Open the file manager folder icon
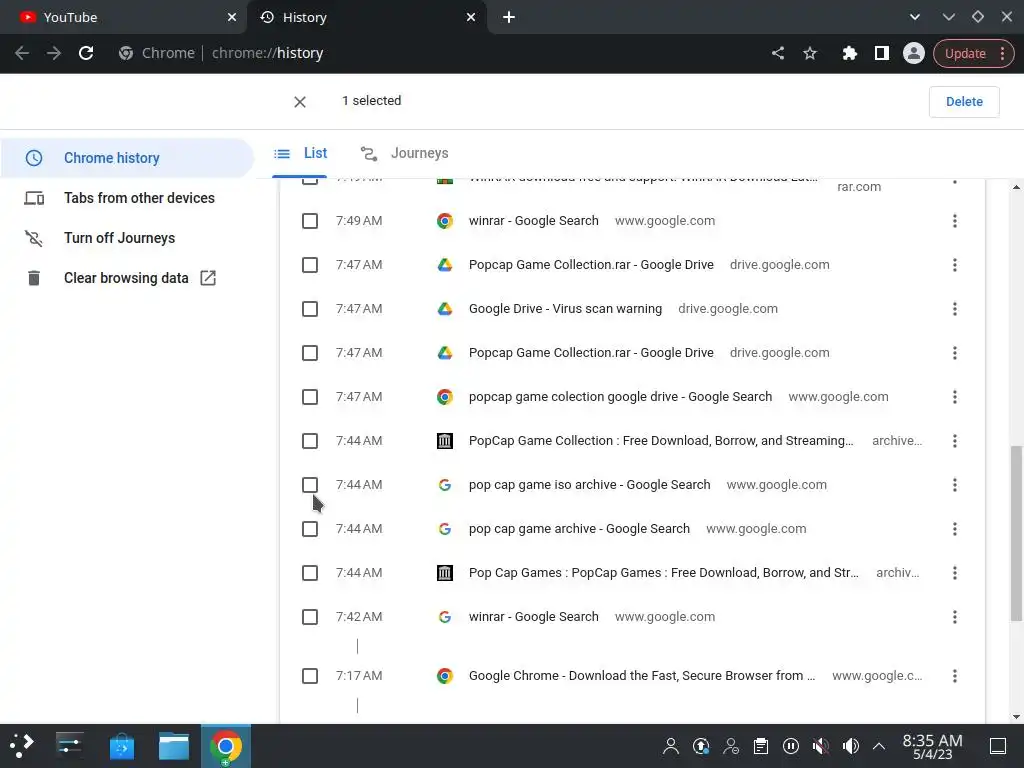Viewport: 1024px width, 768px height. (174, 746)
